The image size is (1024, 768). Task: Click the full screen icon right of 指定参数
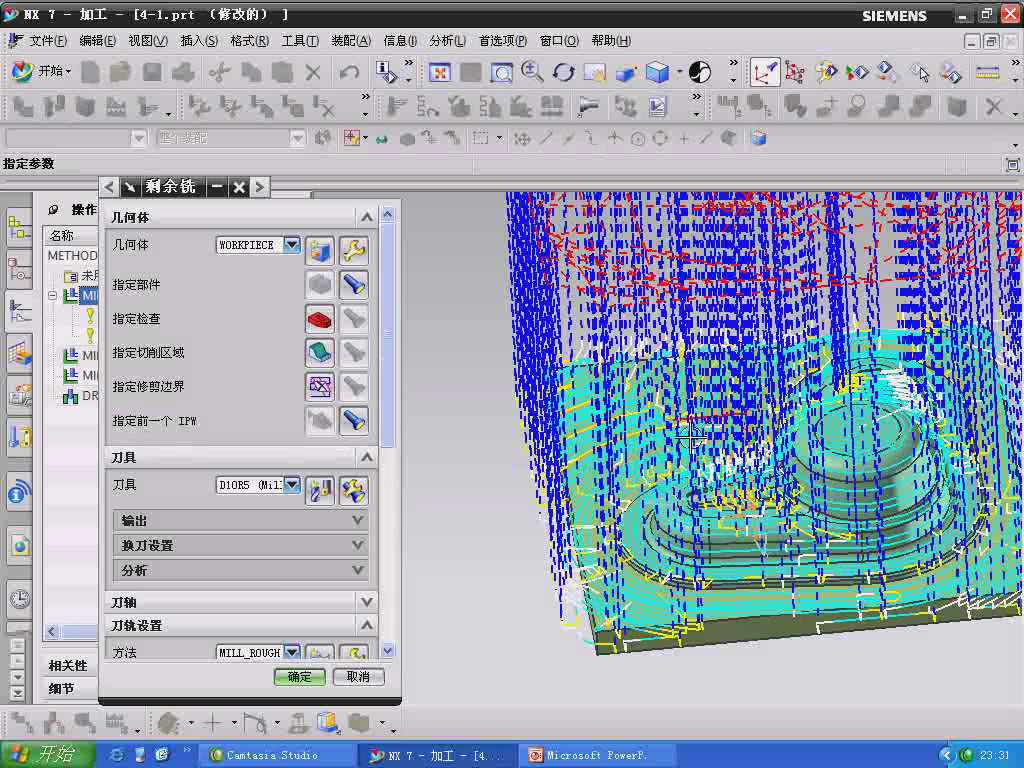coord(1012,165)
